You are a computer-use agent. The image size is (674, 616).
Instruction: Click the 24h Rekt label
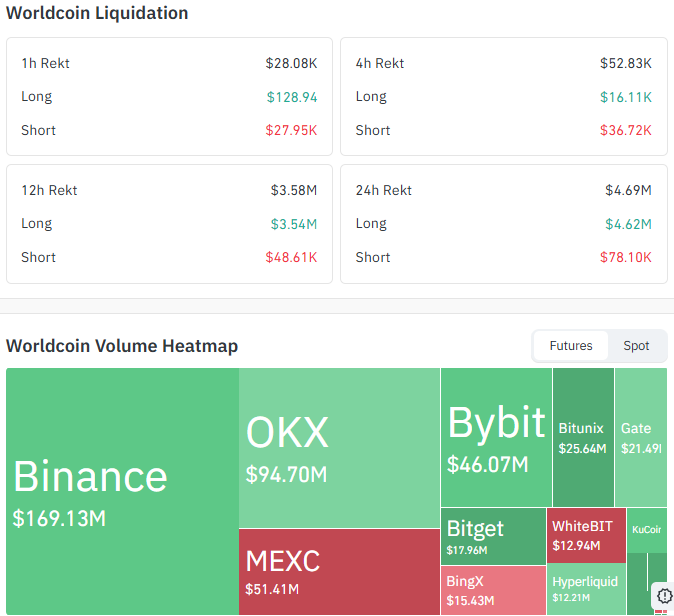383,190
